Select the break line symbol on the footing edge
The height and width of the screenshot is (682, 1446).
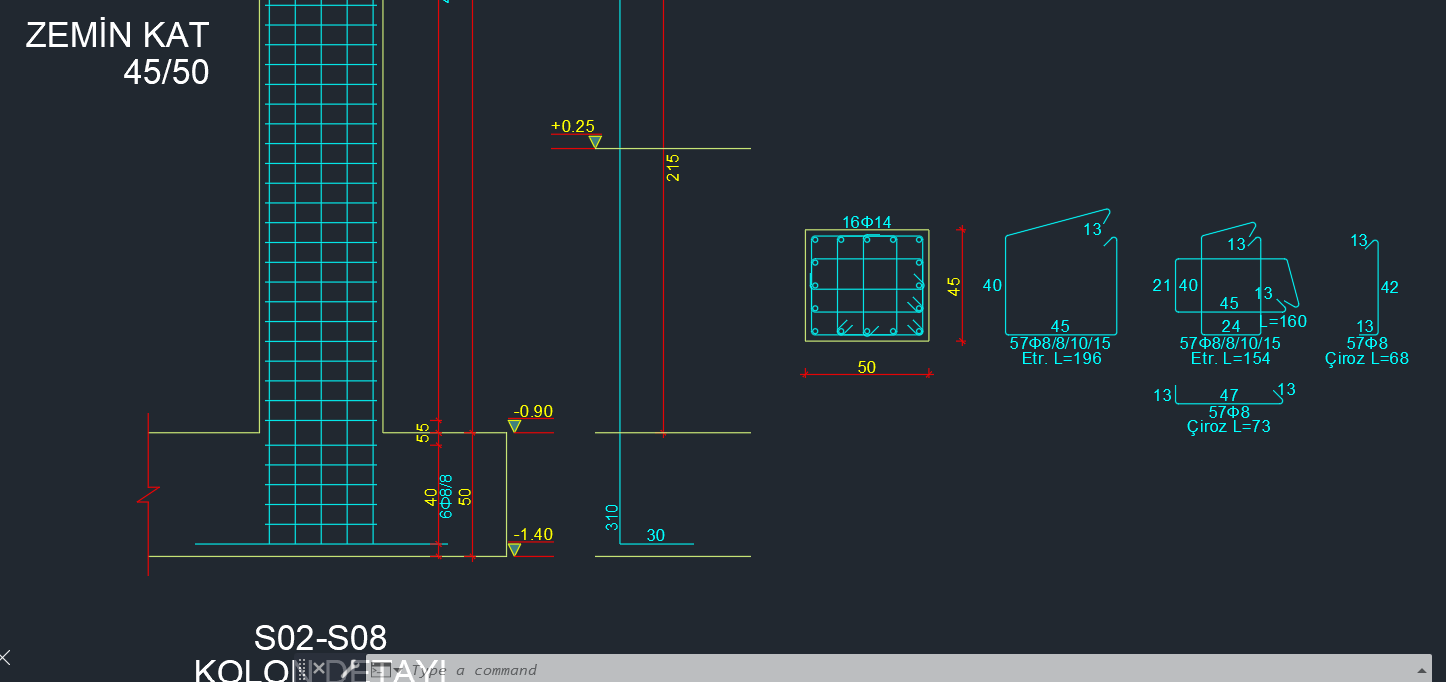point(149,495)
